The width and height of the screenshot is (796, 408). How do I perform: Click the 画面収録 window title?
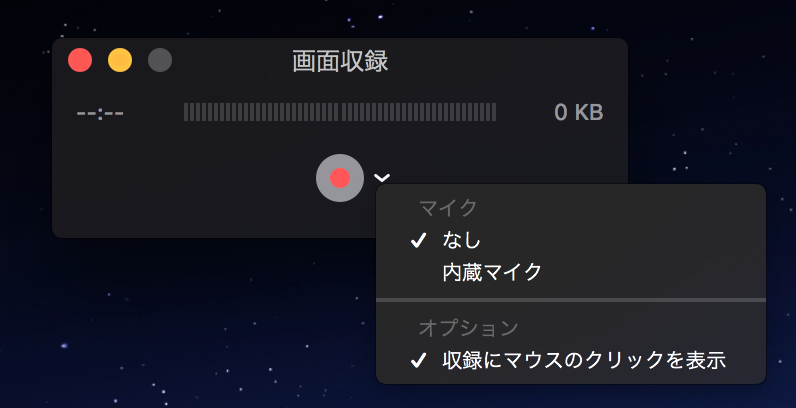340,61
